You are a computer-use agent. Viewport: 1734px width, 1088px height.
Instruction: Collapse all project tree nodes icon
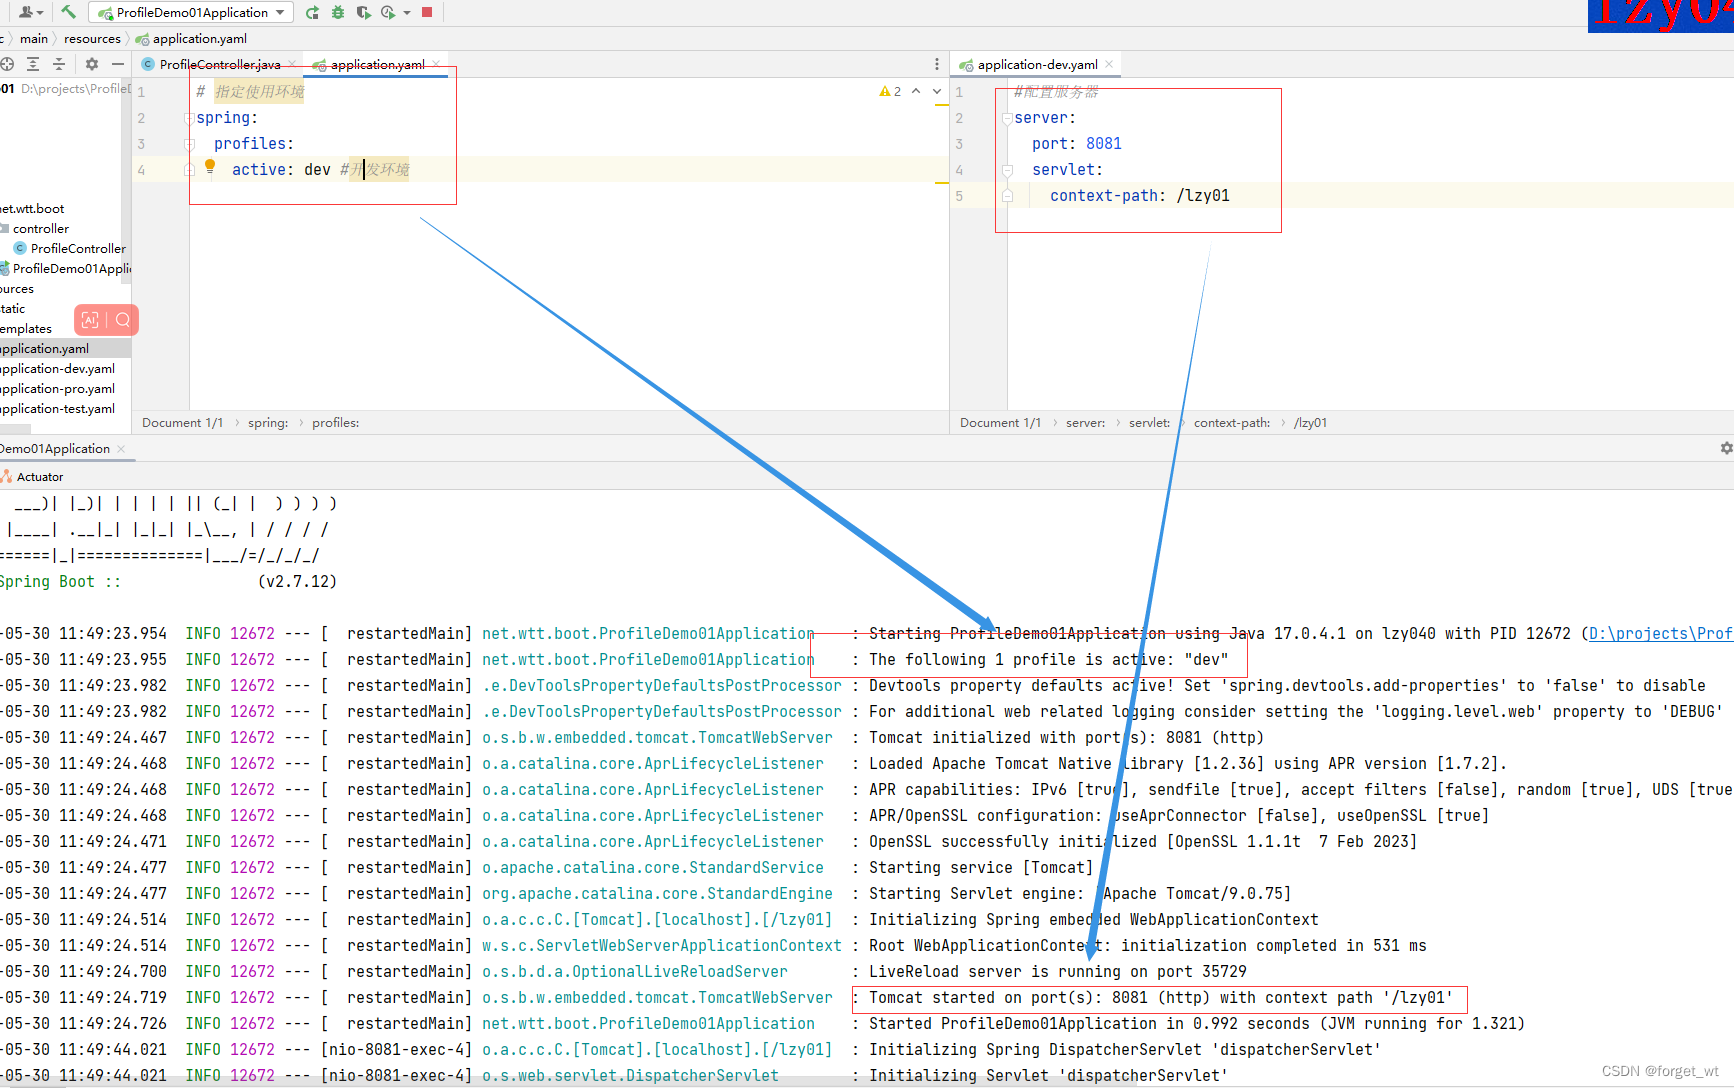59,64
